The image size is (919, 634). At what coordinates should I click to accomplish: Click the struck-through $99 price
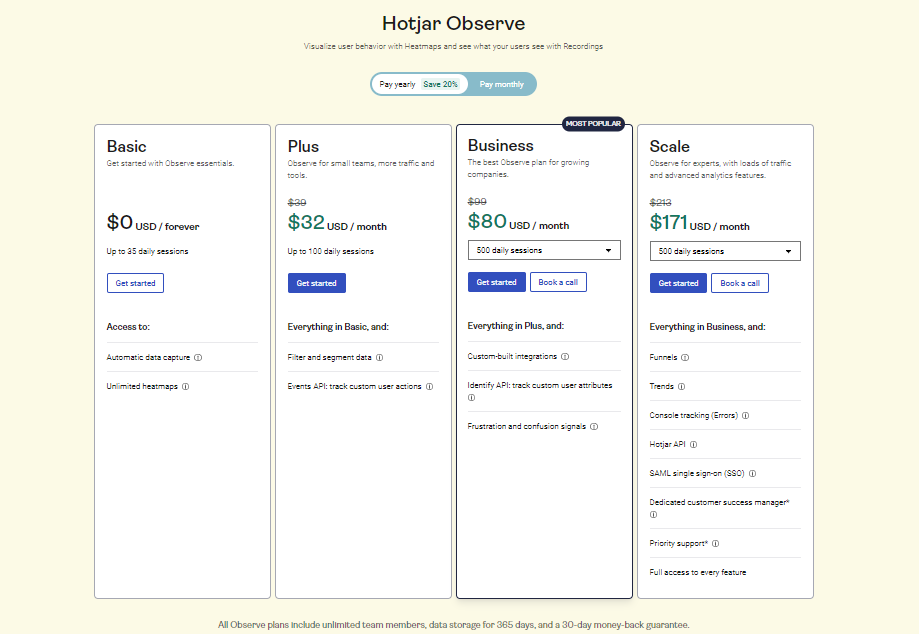pos(477,202)
